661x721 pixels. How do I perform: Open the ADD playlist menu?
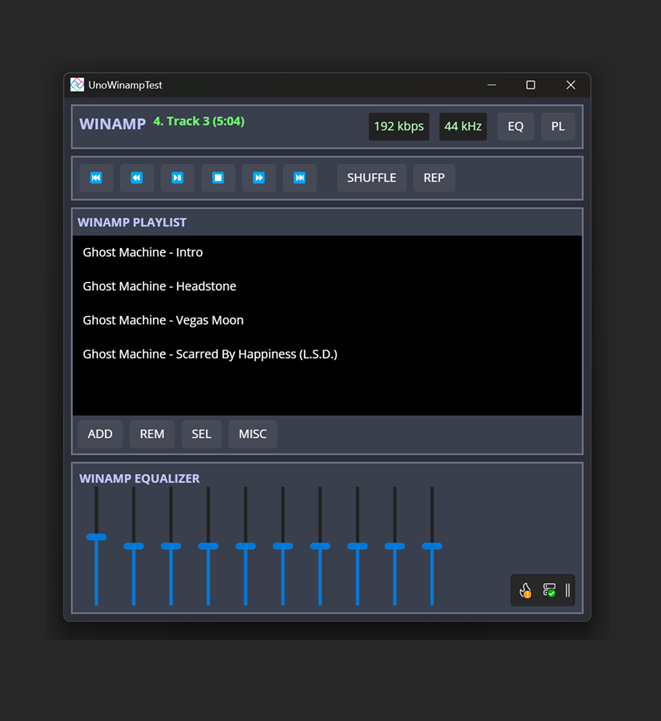(100, 434)
